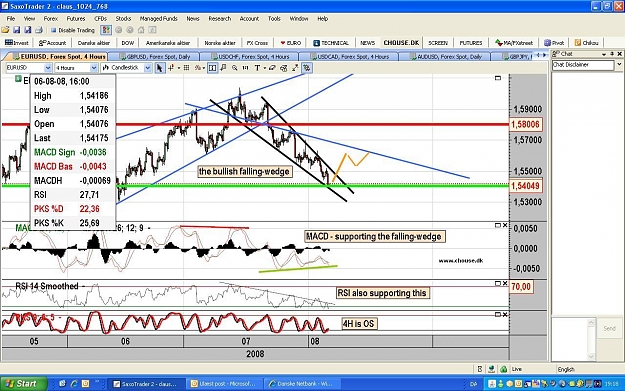The image size is (625, 391).
Task: Open the Chat Disclaimer dropdown
Action: coord(619,65)
